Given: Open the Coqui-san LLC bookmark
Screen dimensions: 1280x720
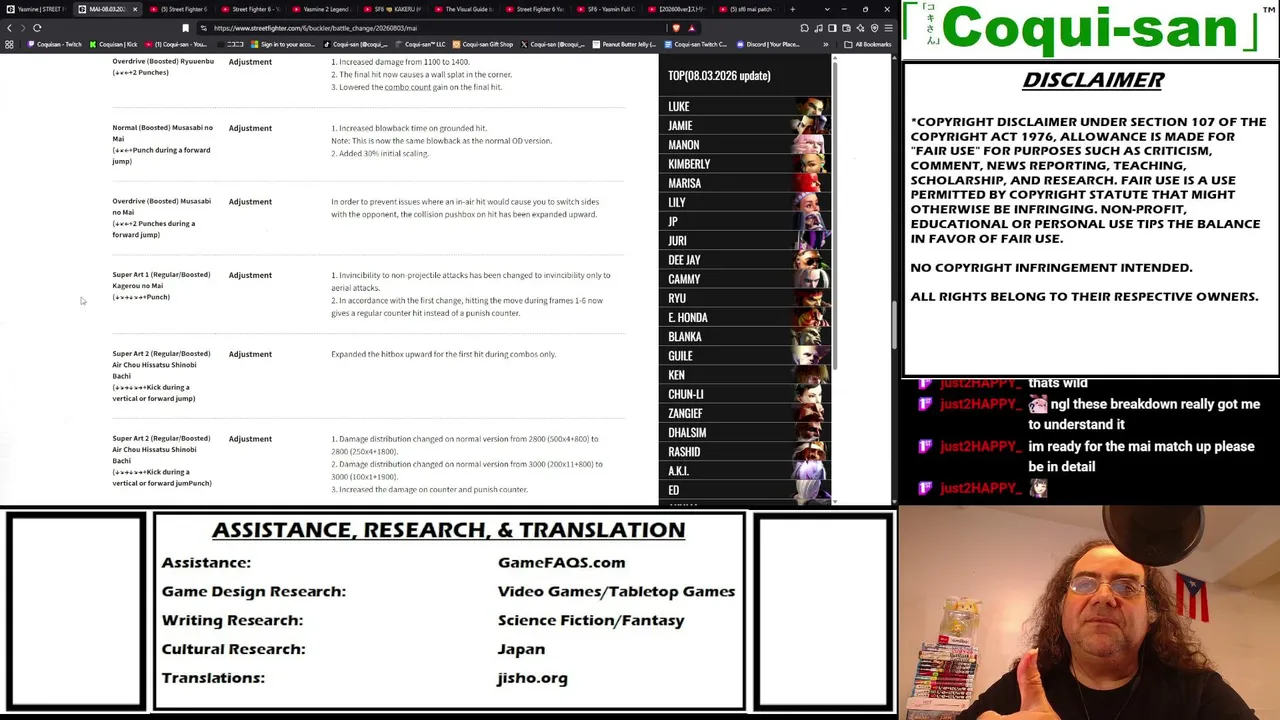Looking at the screenshot, I should point(421,44).
